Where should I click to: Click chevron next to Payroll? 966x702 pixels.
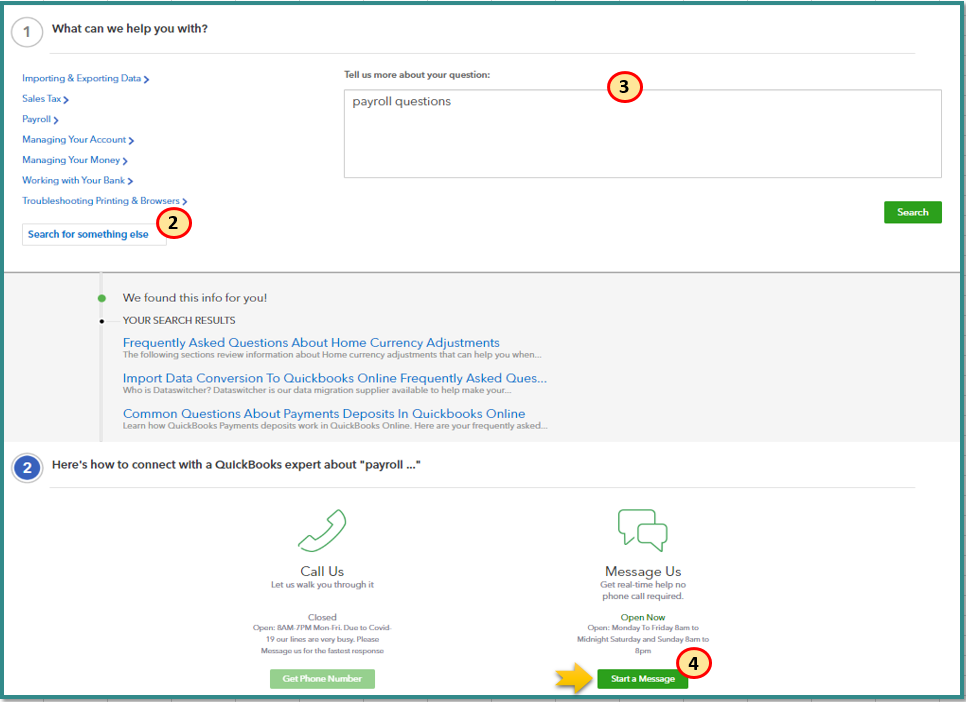pos(55,120)
